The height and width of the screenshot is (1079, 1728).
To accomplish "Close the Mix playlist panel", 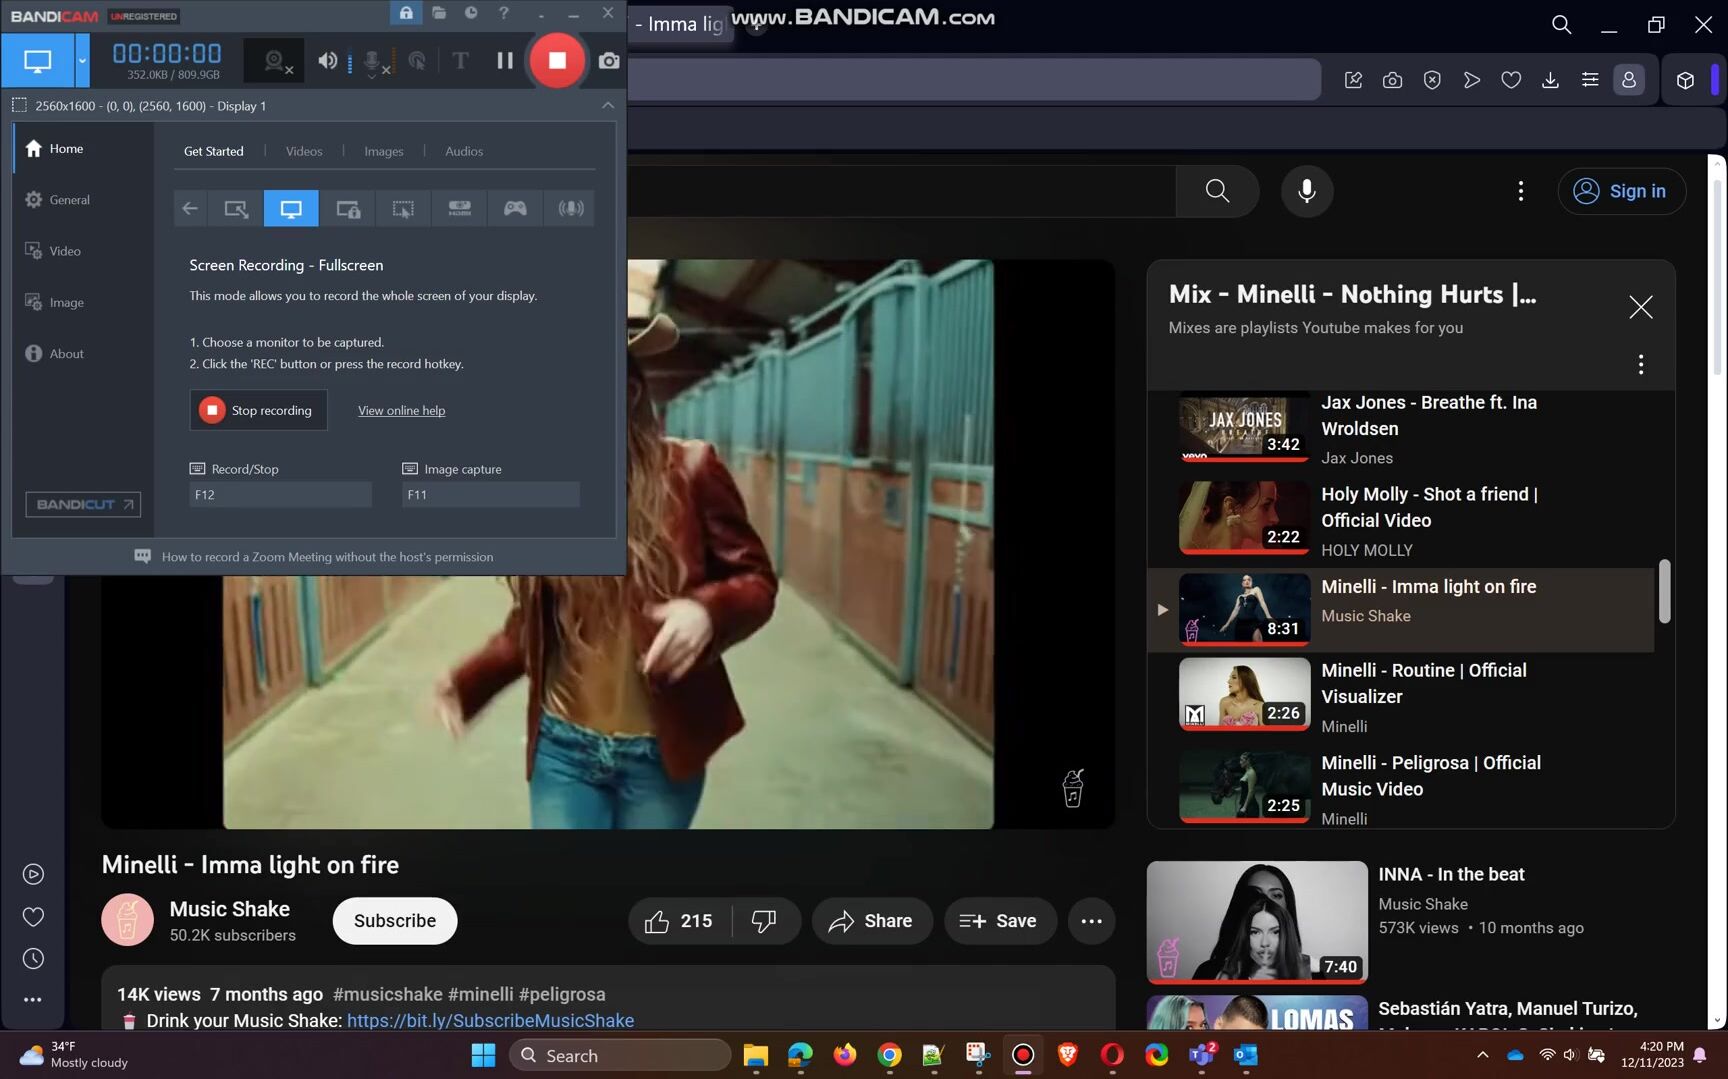I will coord(1641,307).
